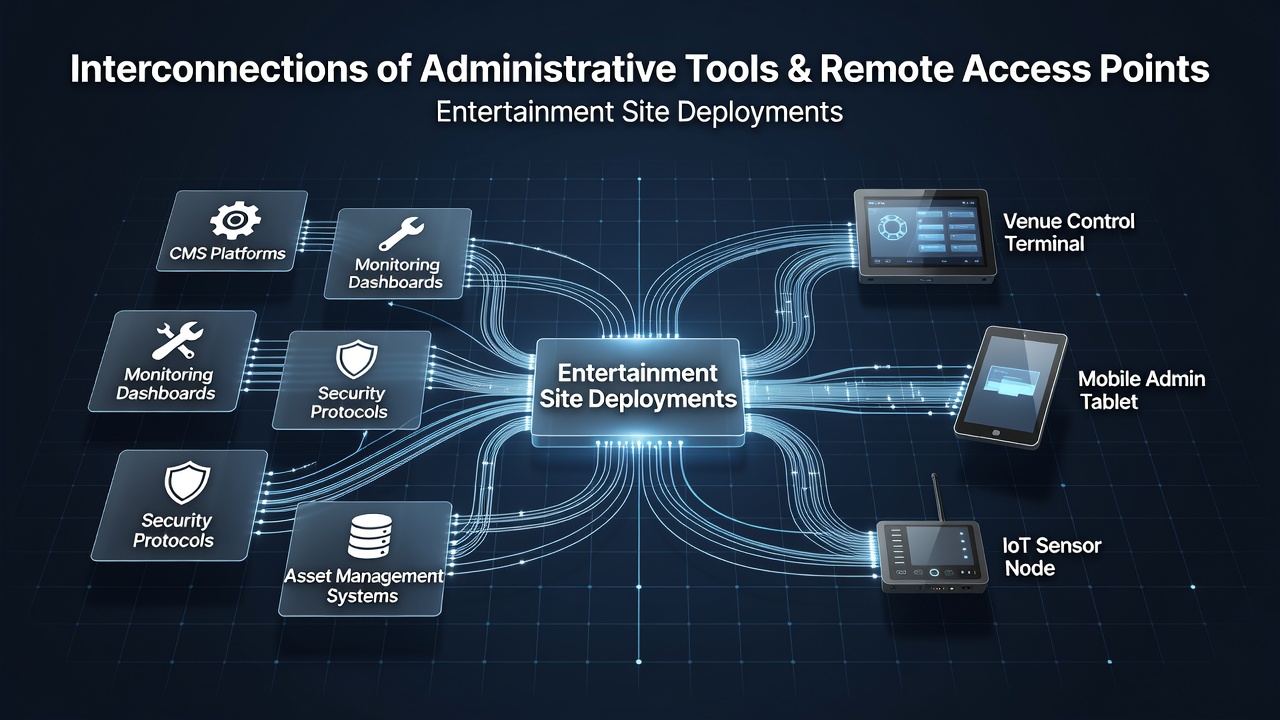Click the shield icon above Security Protocols near center
The width and height of the screenshot is (1280, 720).
(356, 361)
